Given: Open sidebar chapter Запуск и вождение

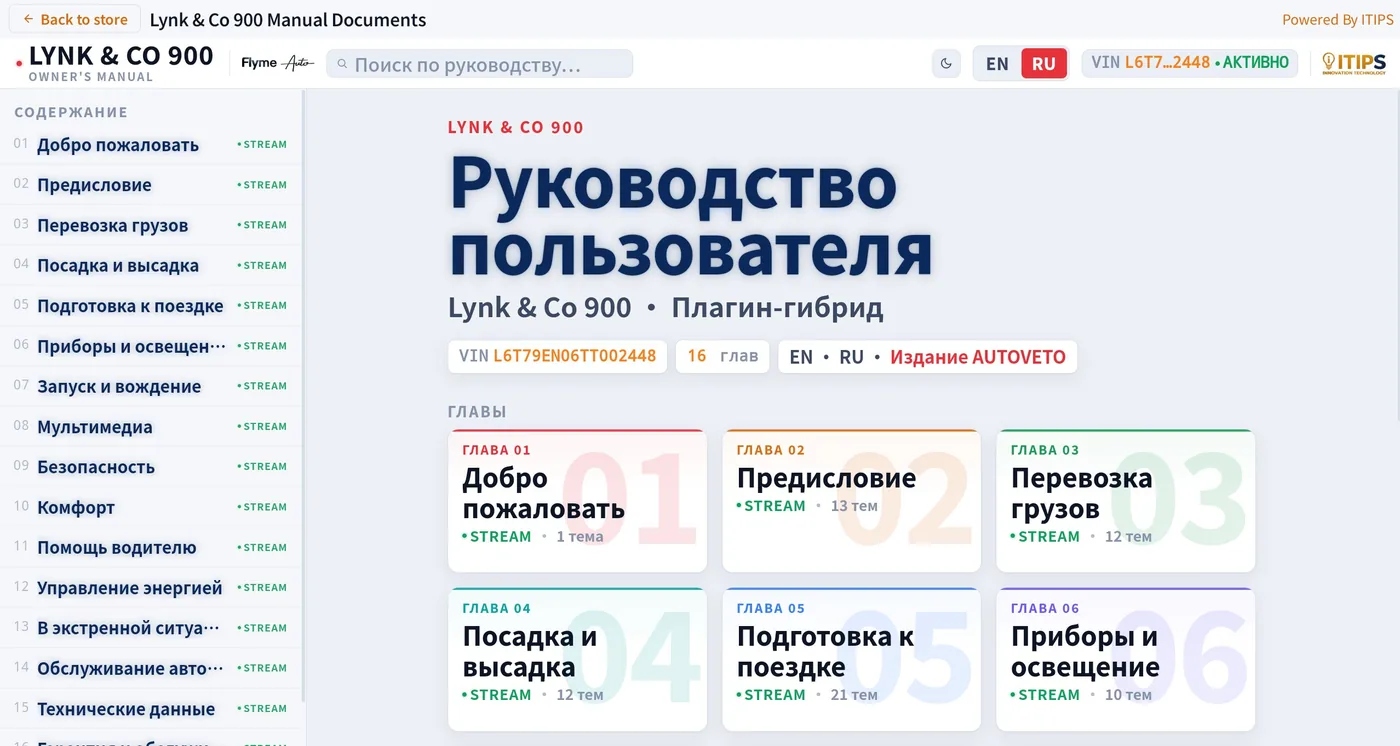Looking at the screenshot, I should tap(151, 386).
